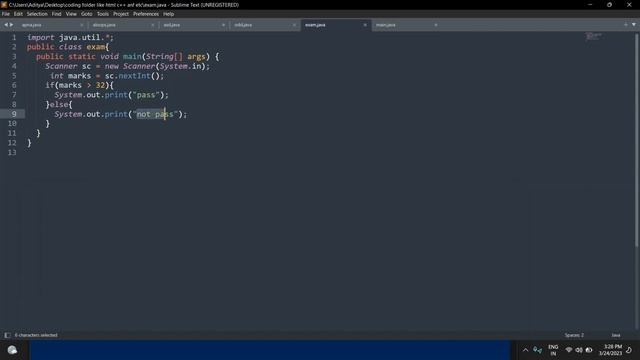Close the main.java tab

[x=436, y=25]
